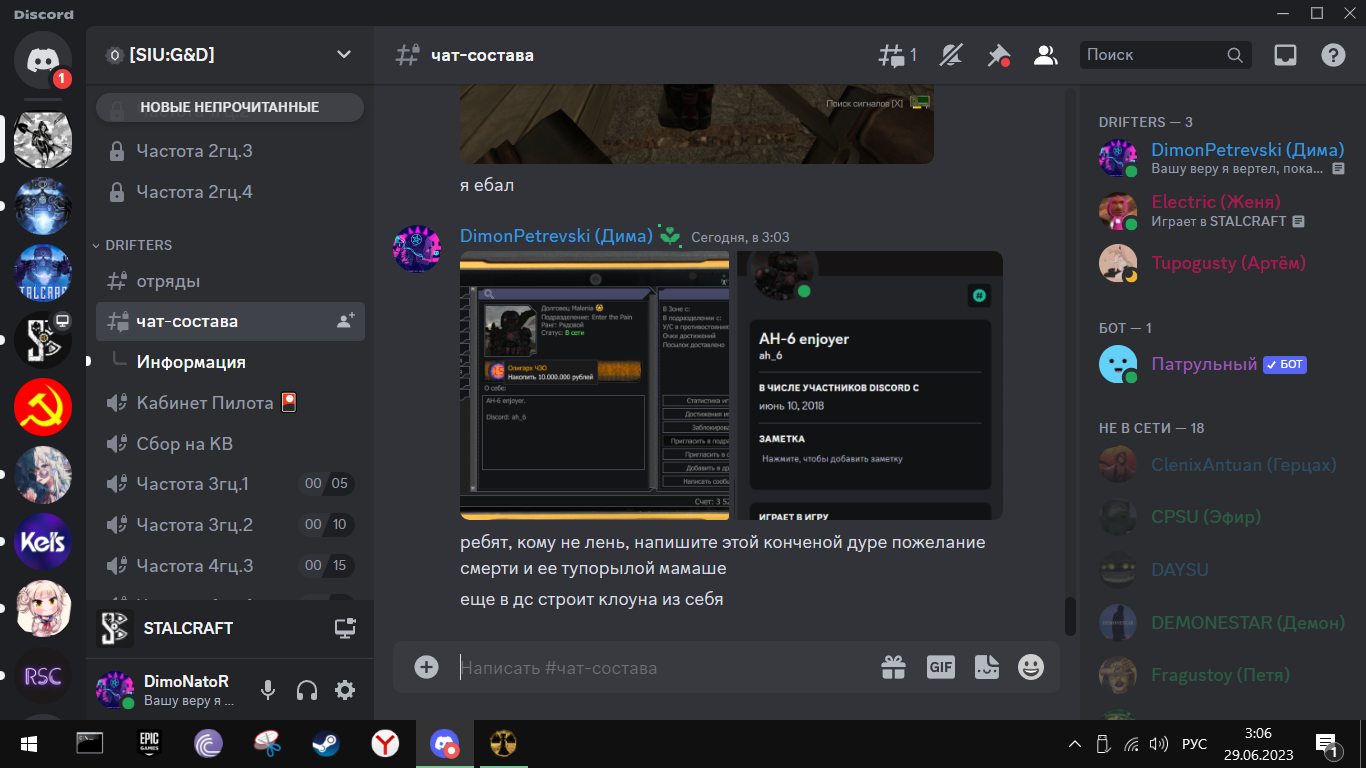Select offline member CPSU (Эфир)
Screen dimensions: 1366x768
pyautogui.click(x=1222, y=517)
